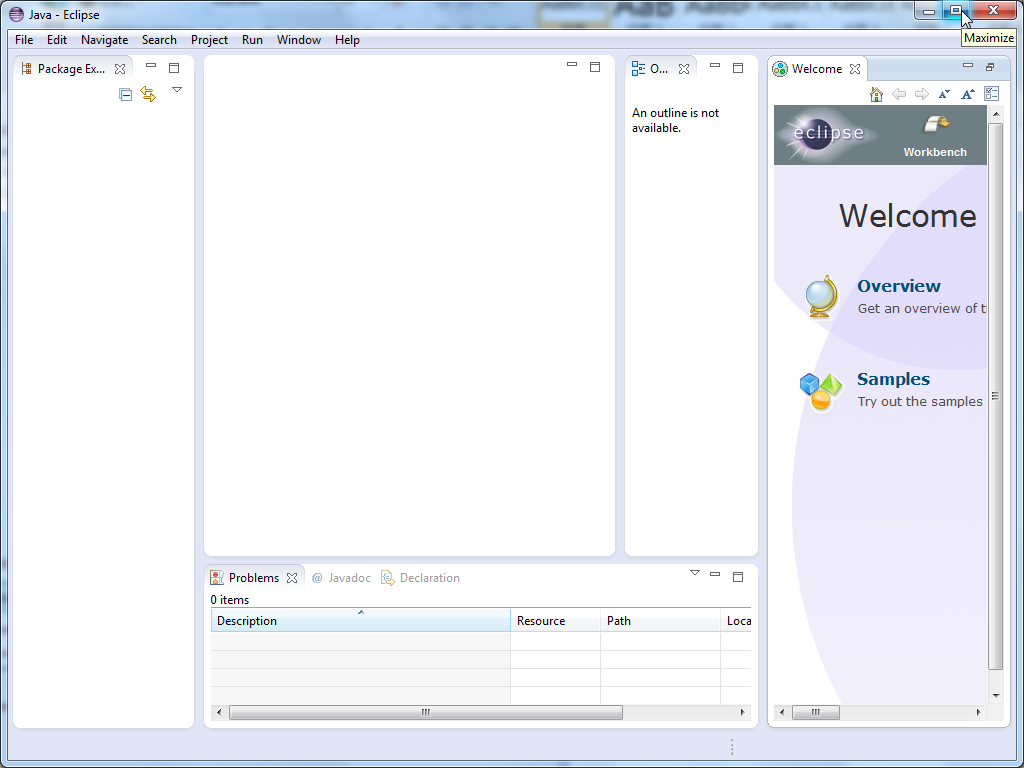This screenshot has width=1024, height=768.
Task: Minimize the Package Explorer view
Action: point(151,65)
